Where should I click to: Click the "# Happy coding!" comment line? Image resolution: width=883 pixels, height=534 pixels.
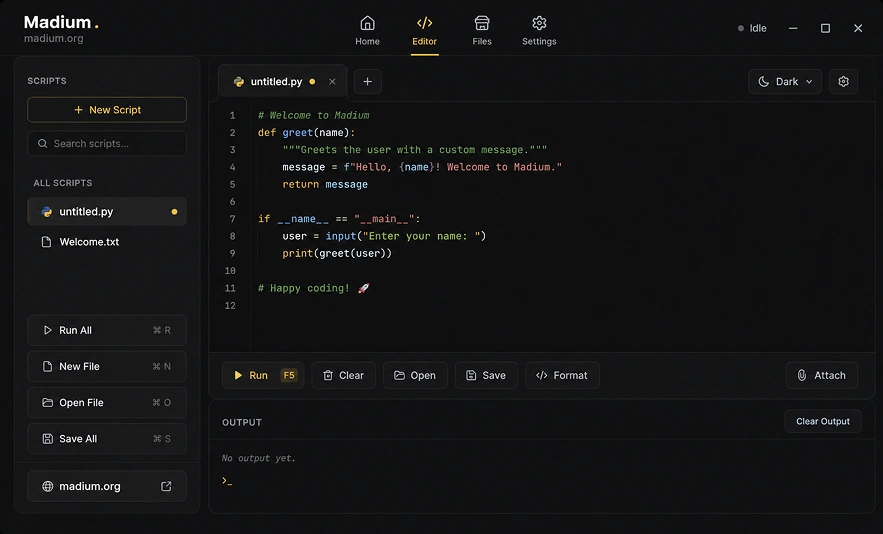[314, 288]
